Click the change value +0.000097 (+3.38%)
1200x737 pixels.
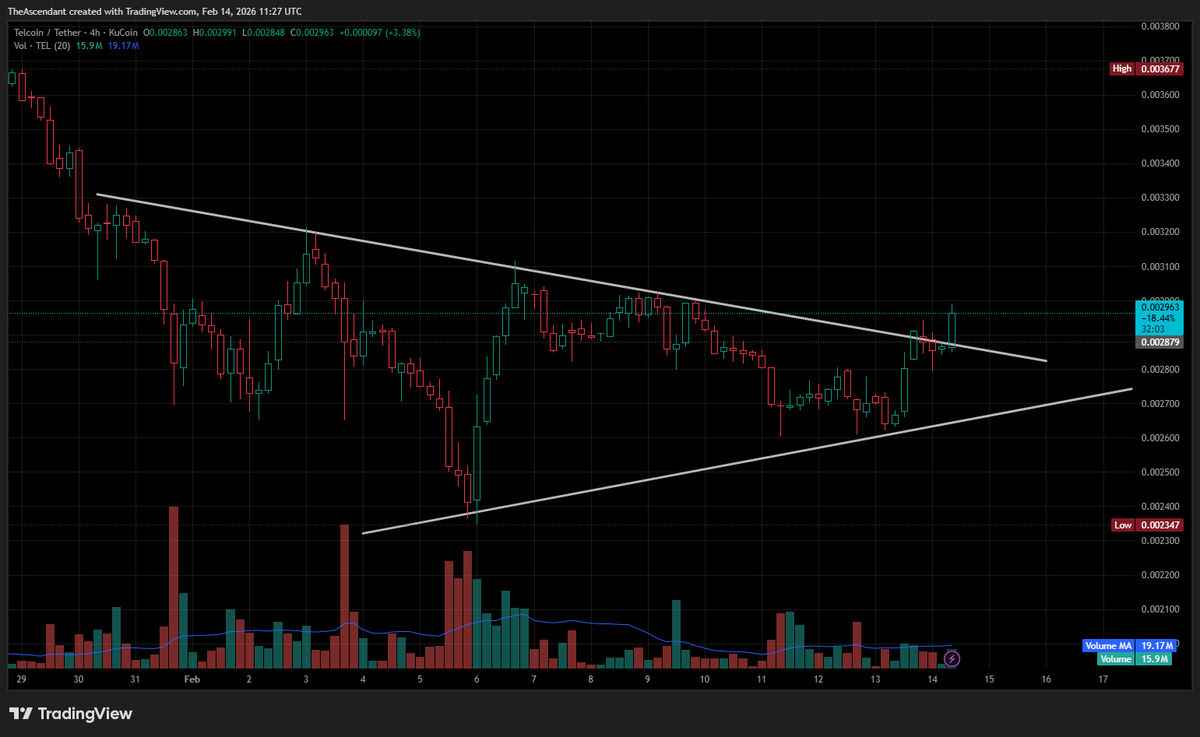click(378, 32)
